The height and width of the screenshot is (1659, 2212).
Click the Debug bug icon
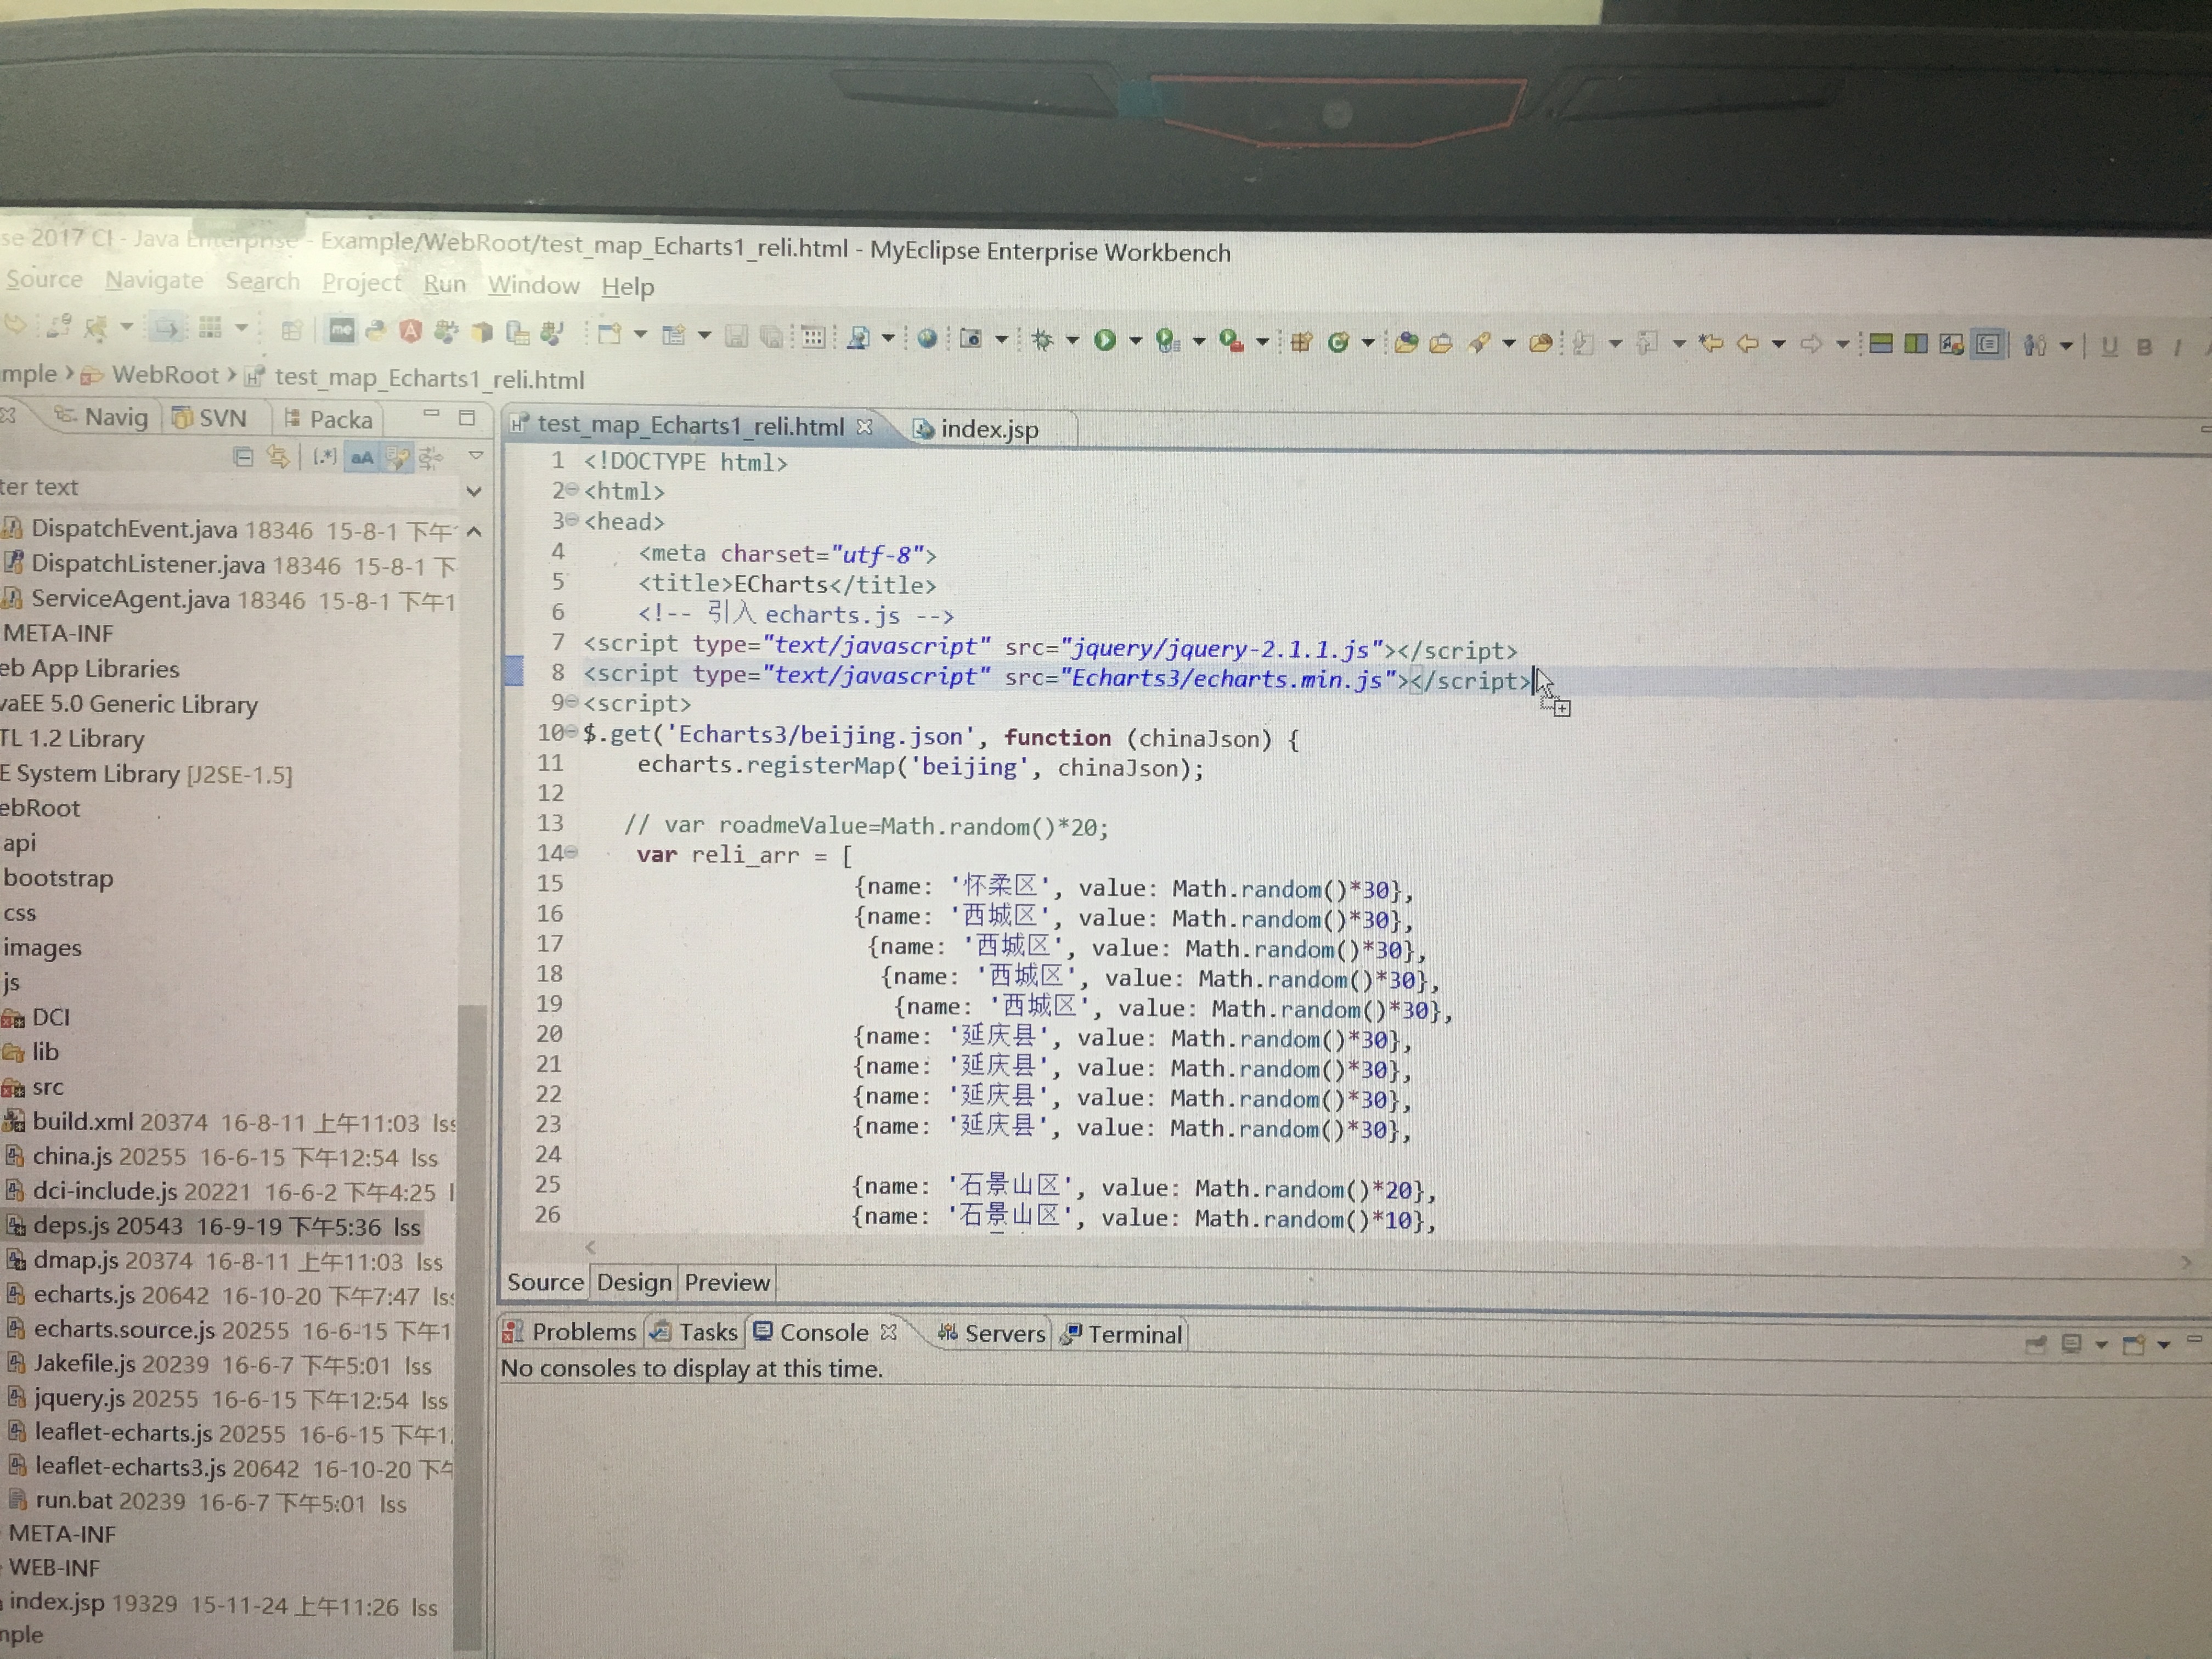[x=1042, y=341]
